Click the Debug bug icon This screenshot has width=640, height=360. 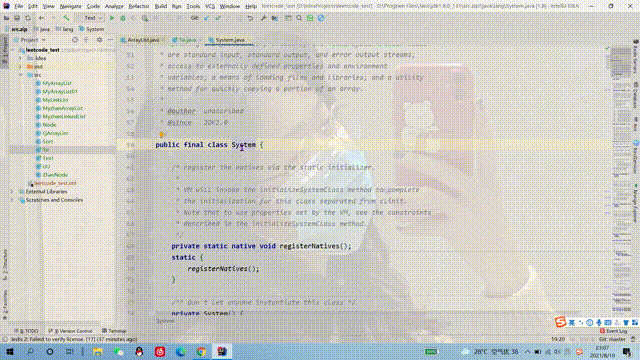click(122, 18)
